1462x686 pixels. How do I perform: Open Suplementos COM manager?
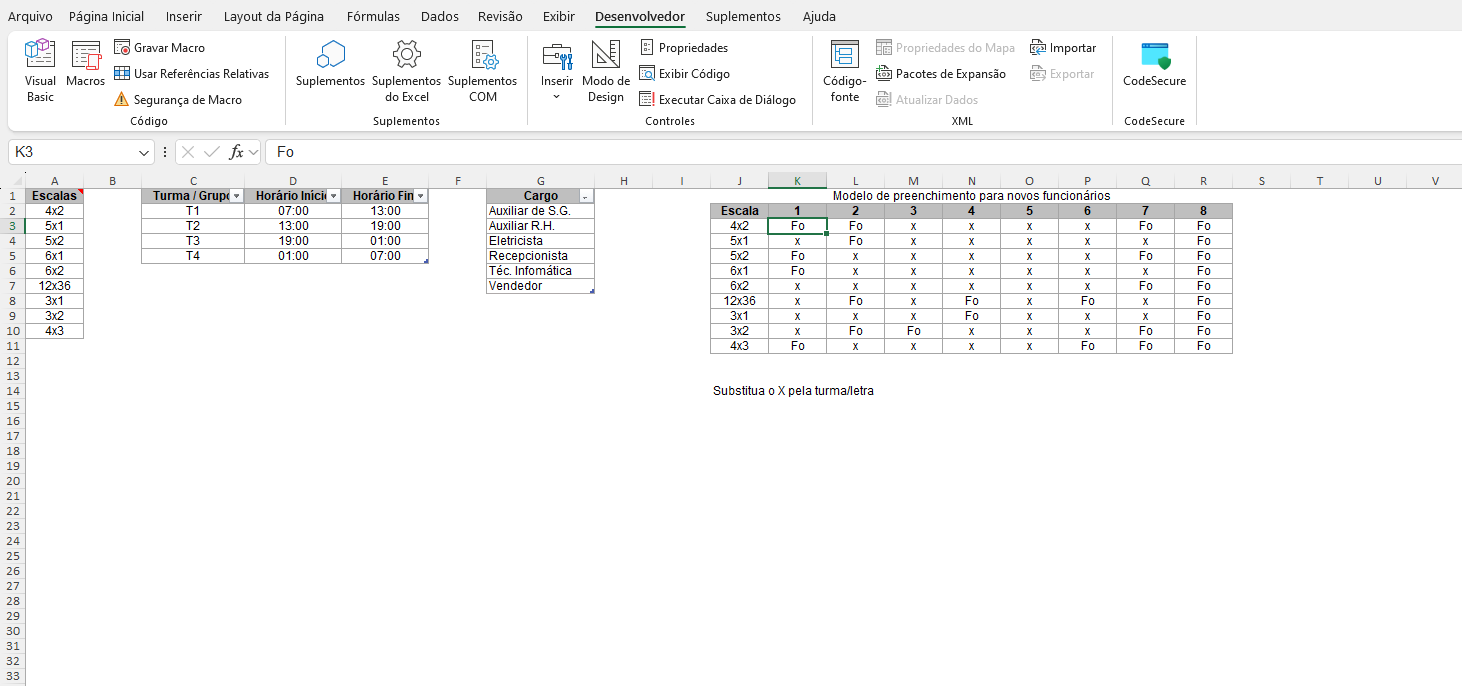coord(482,70)
